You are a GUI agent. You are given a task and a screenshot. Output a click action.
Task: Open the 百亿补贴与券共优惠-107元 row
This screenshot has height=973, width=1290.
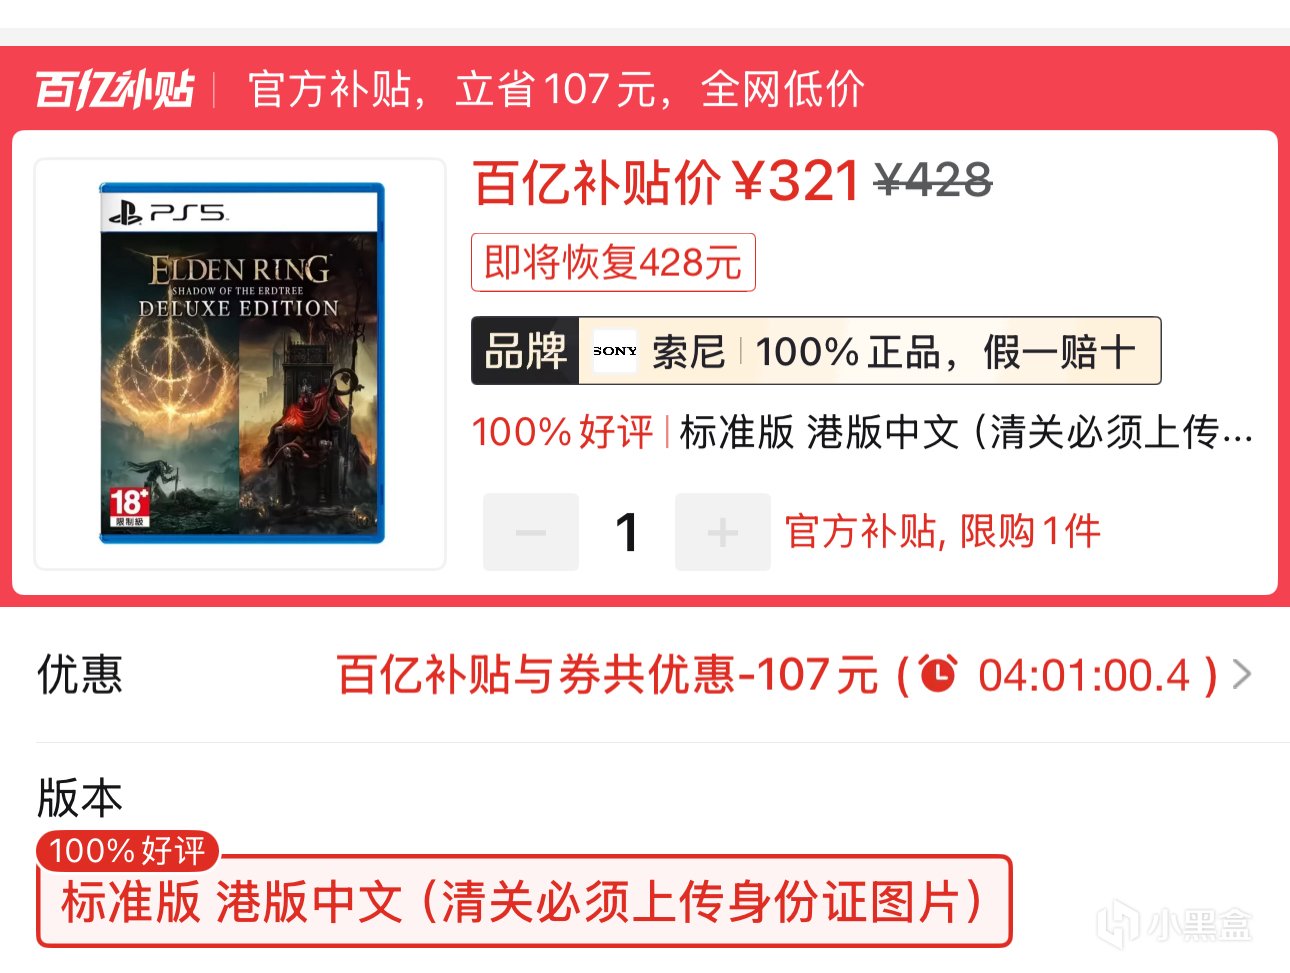click(645, 675)
